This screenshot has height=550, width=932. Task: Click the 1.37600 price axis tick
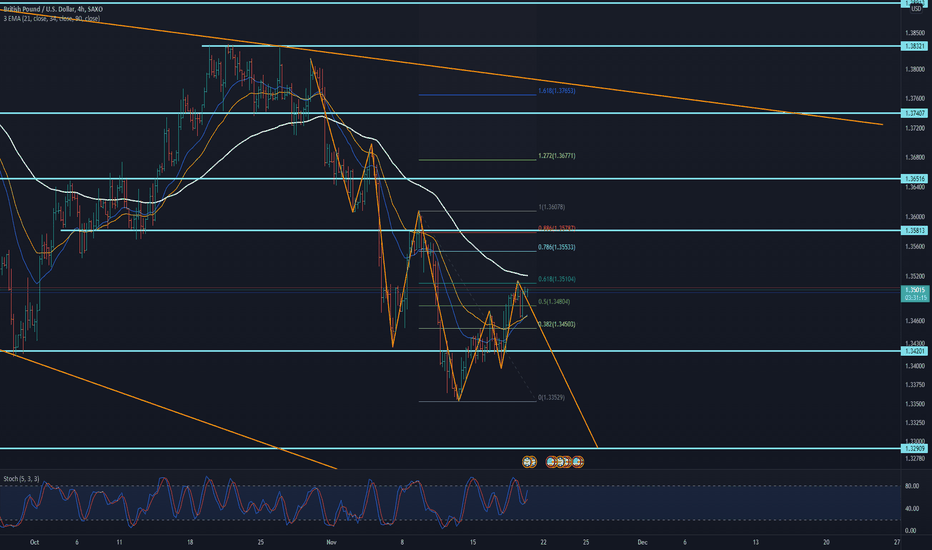pos(915,98)
